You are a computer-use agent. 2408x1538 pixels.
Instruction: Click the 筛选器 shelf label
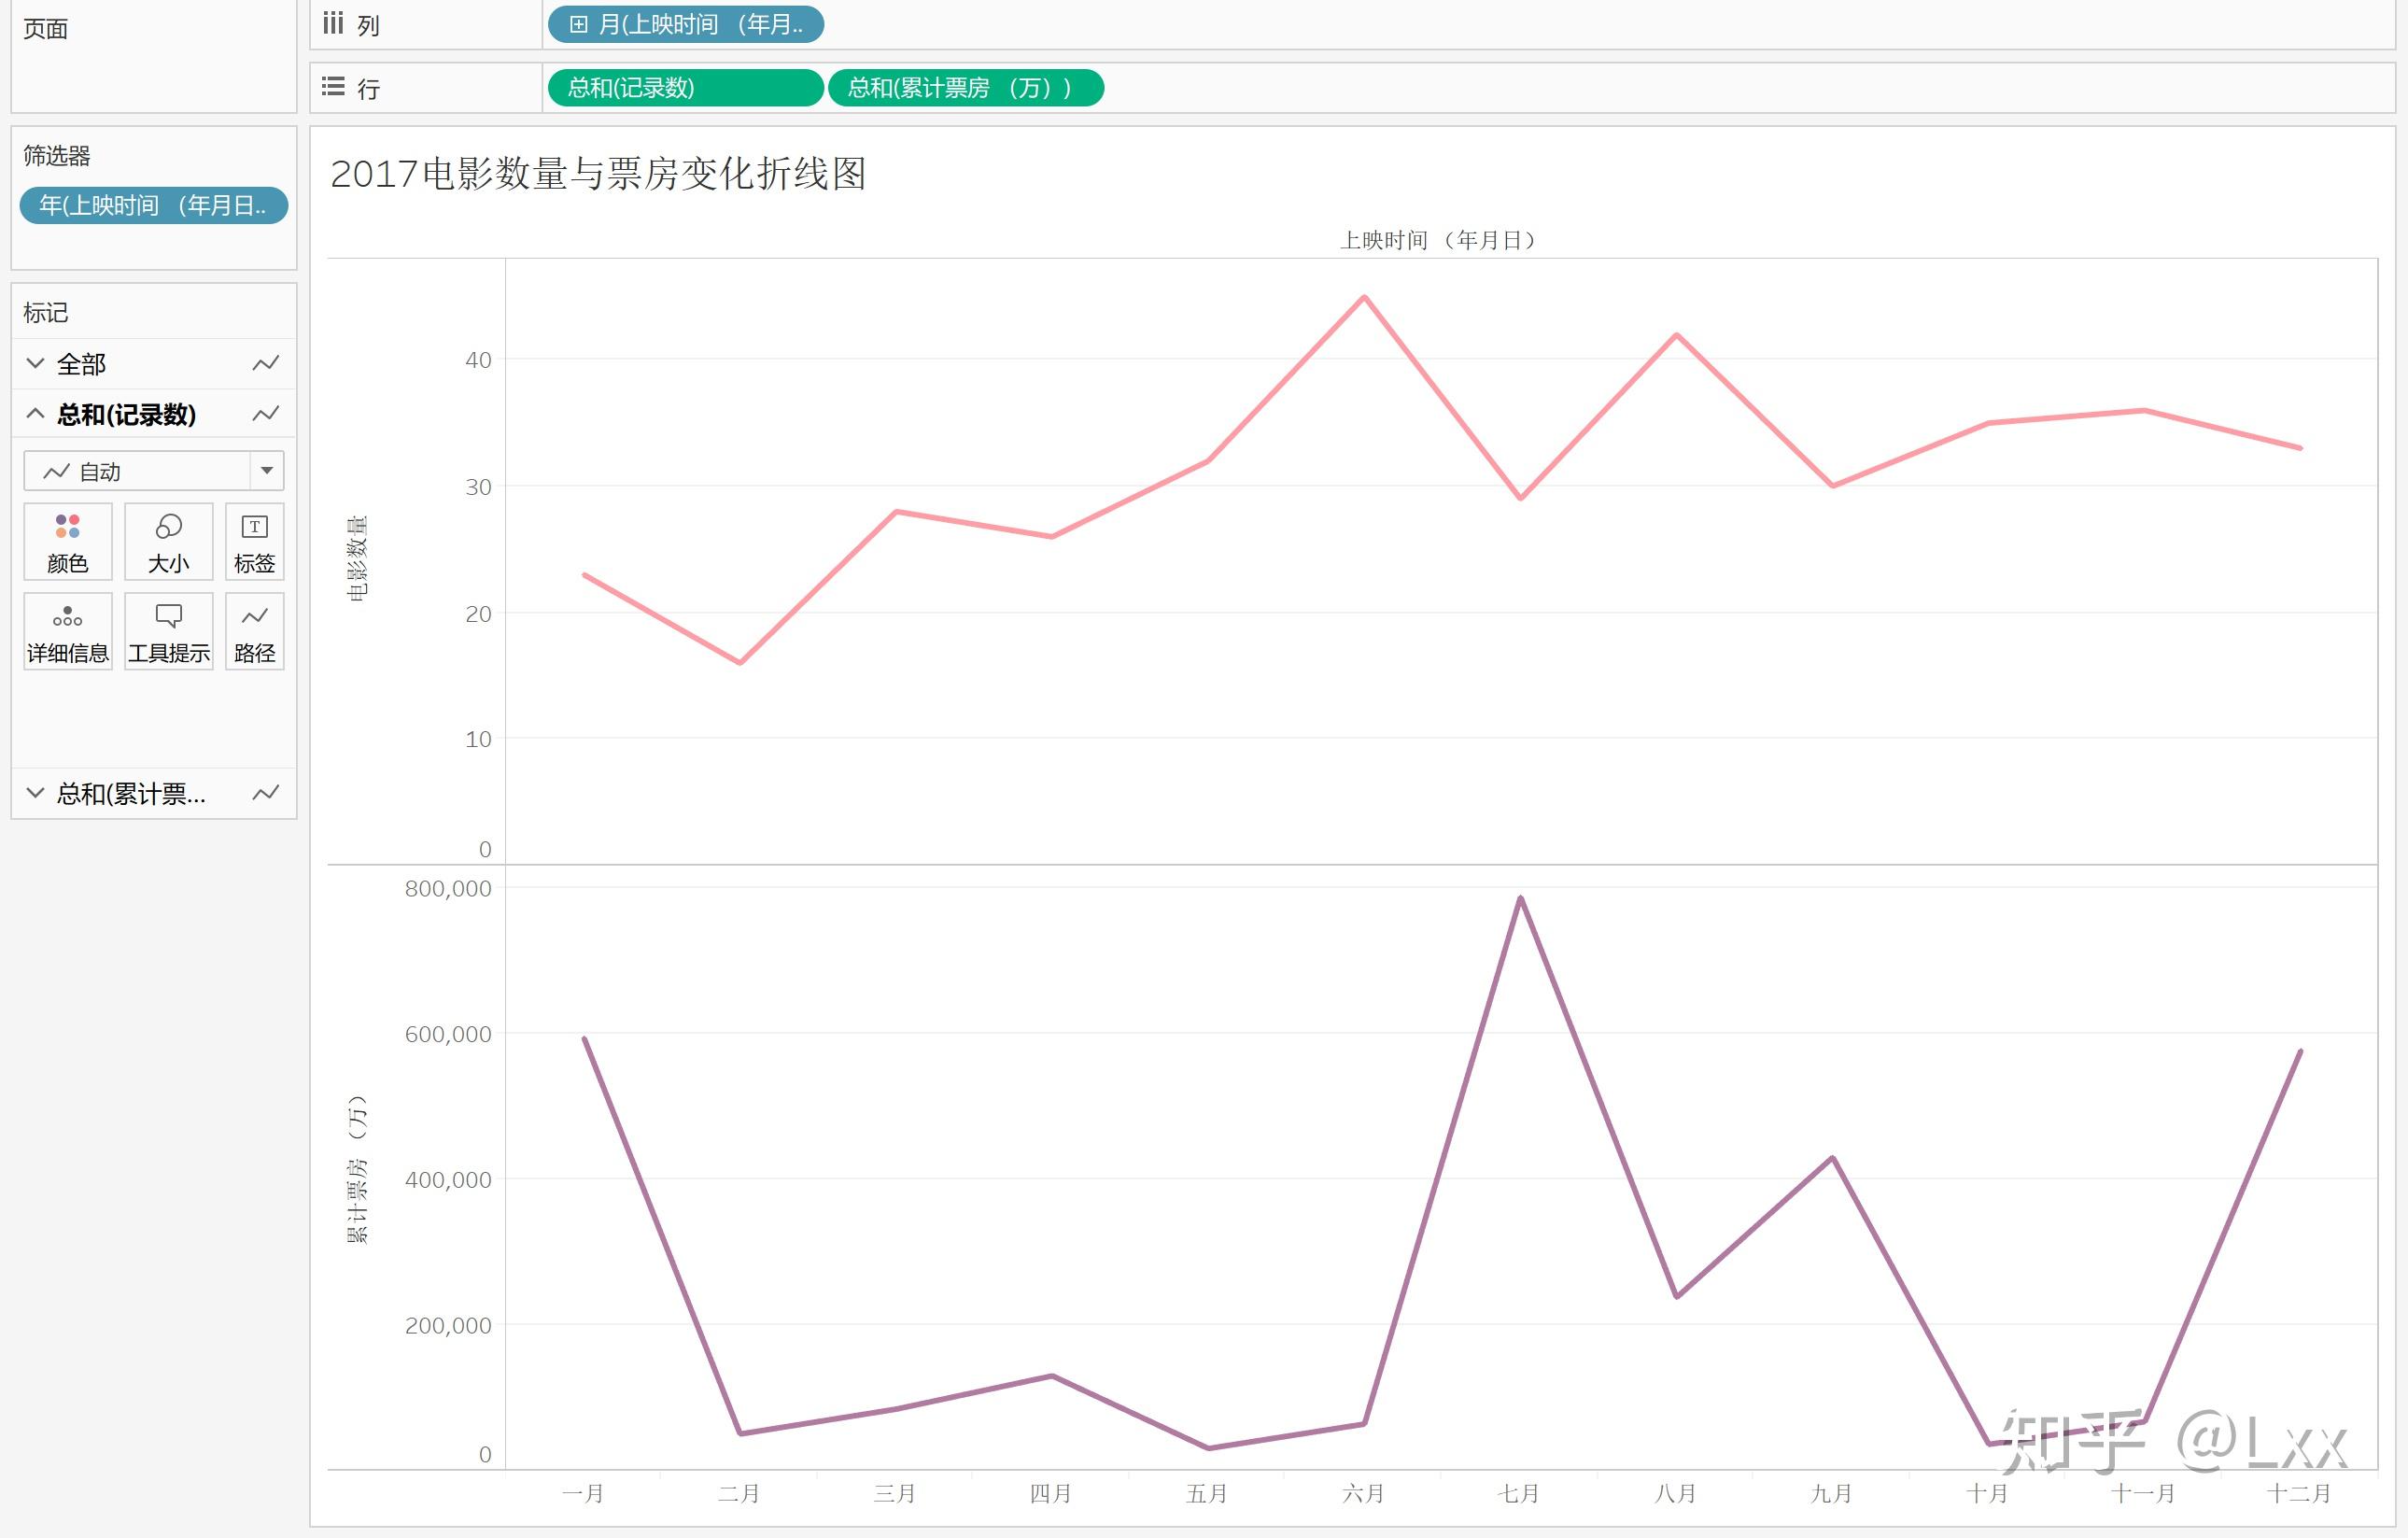57,156
